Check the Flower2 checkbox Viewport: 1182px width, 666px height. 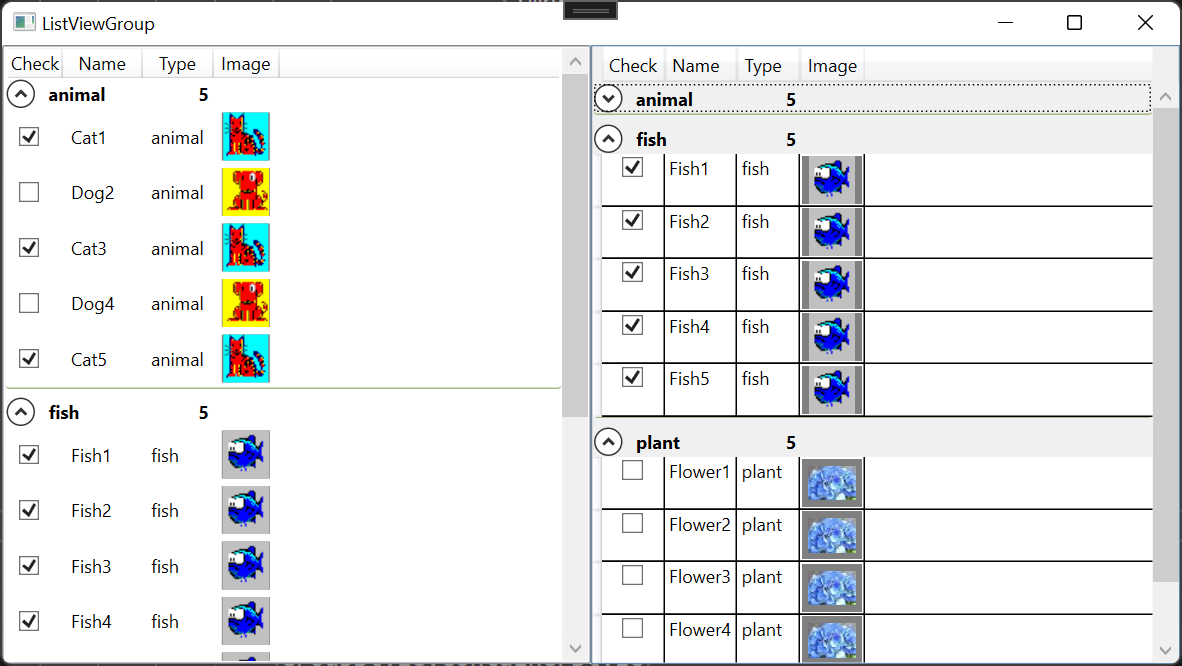coord(632,523)
